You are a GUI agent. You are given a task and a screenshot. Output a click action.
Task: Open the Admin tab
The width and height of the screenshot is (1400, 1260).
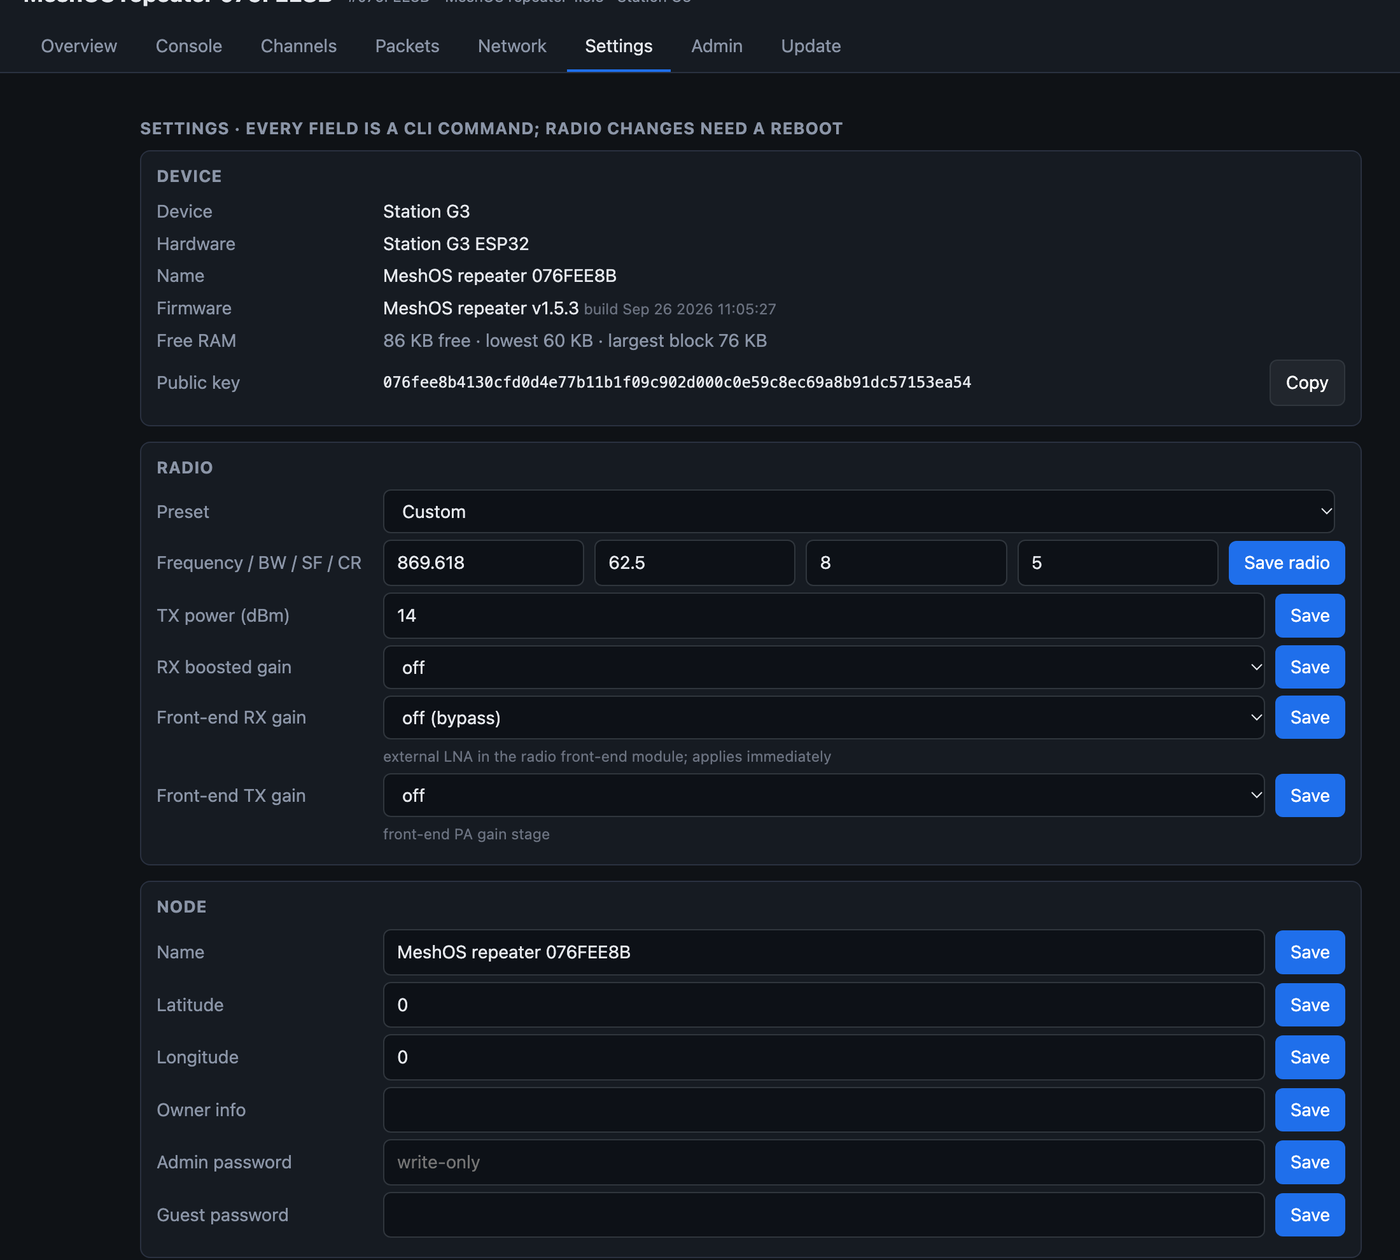(716, 46)
